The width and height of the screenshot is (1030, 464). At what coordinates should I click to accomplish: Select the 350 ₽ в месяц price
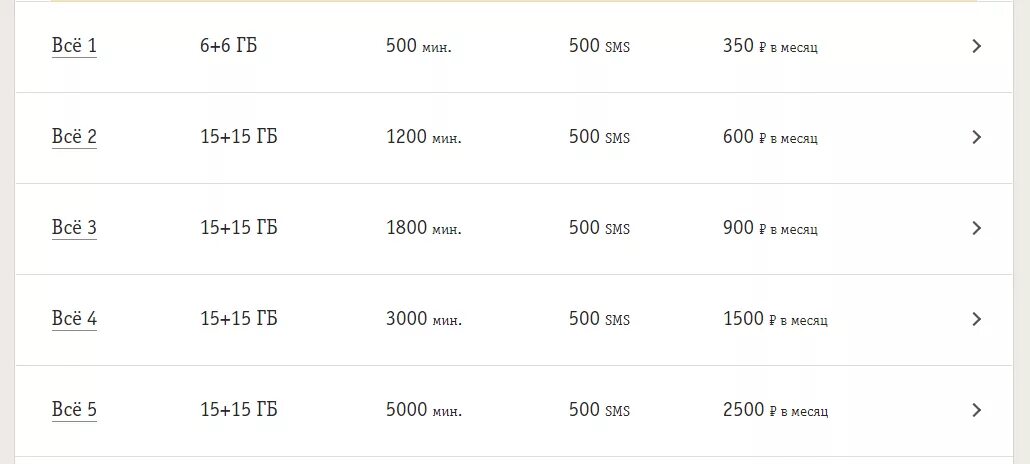pyautogui.click(x=771, y=46)
